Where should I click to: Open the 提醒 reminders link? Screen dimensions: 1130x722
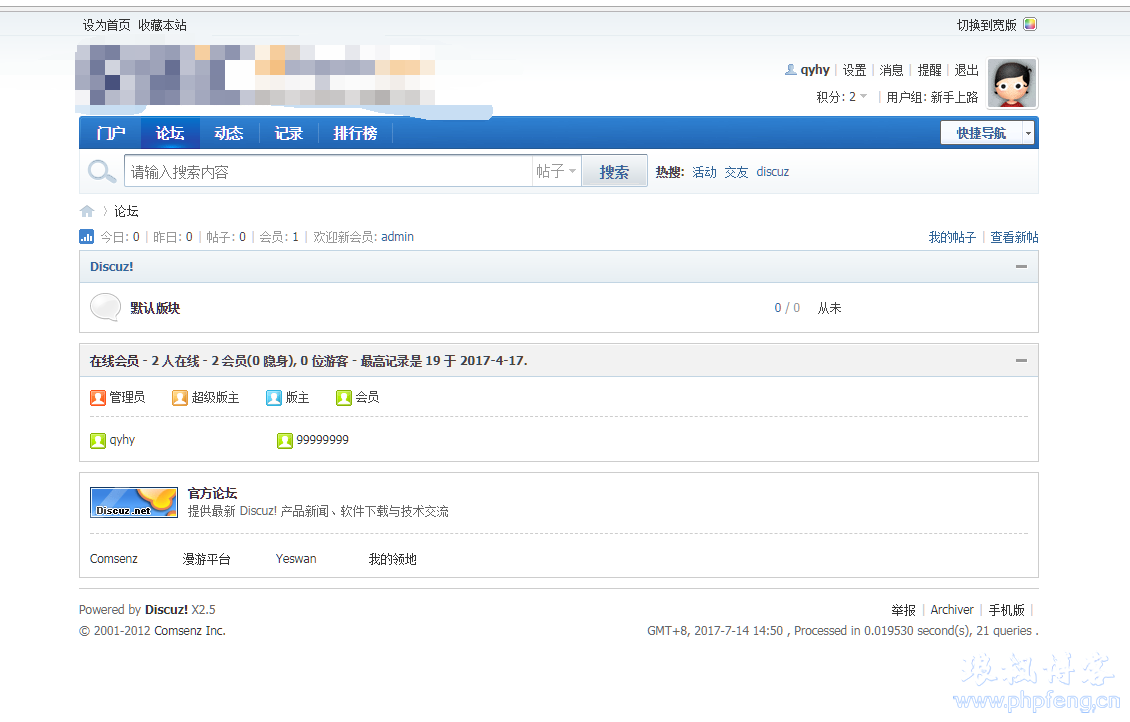(x=930, y=70)
